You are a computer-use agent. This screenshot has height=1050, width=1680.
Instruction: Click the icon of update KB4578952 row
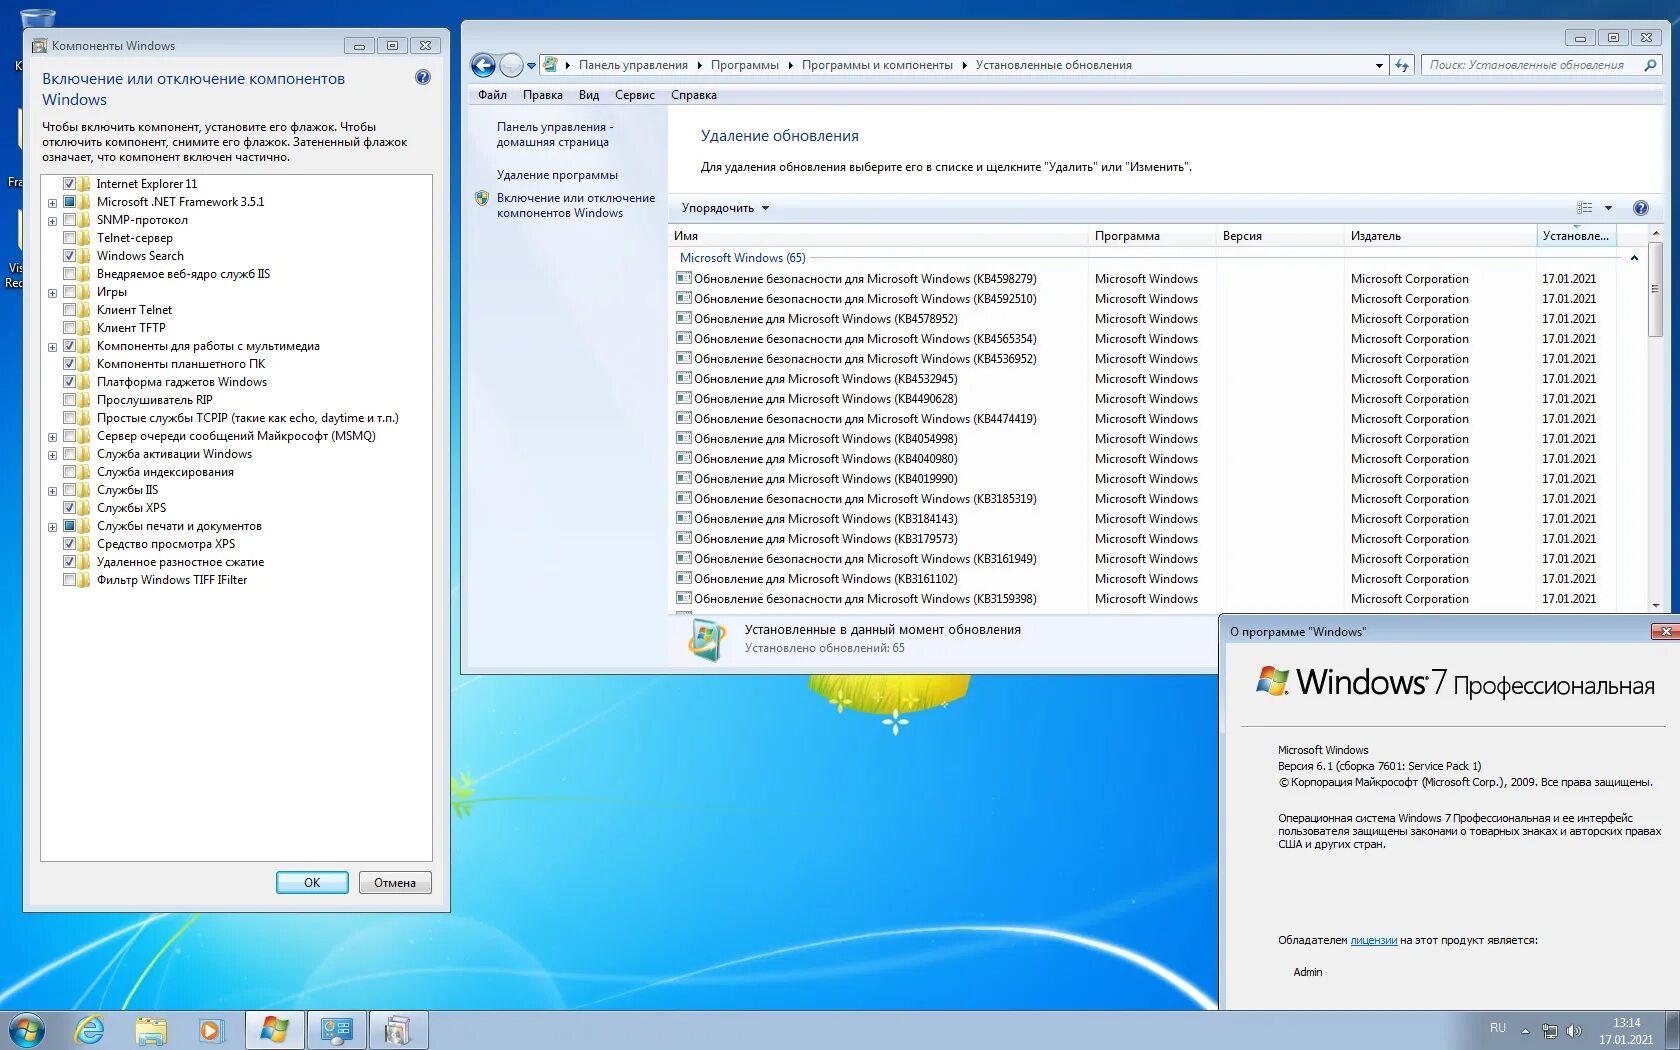(684, 318)
